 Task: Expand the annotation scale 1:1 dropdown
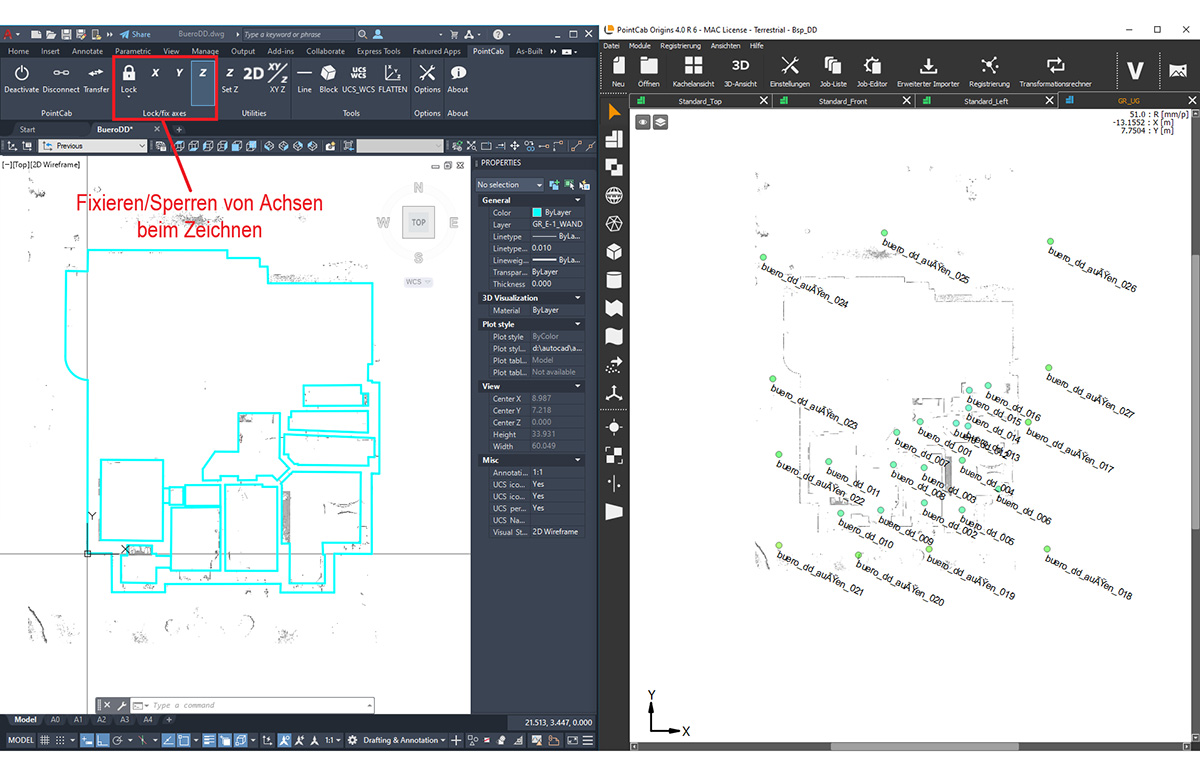337,740
